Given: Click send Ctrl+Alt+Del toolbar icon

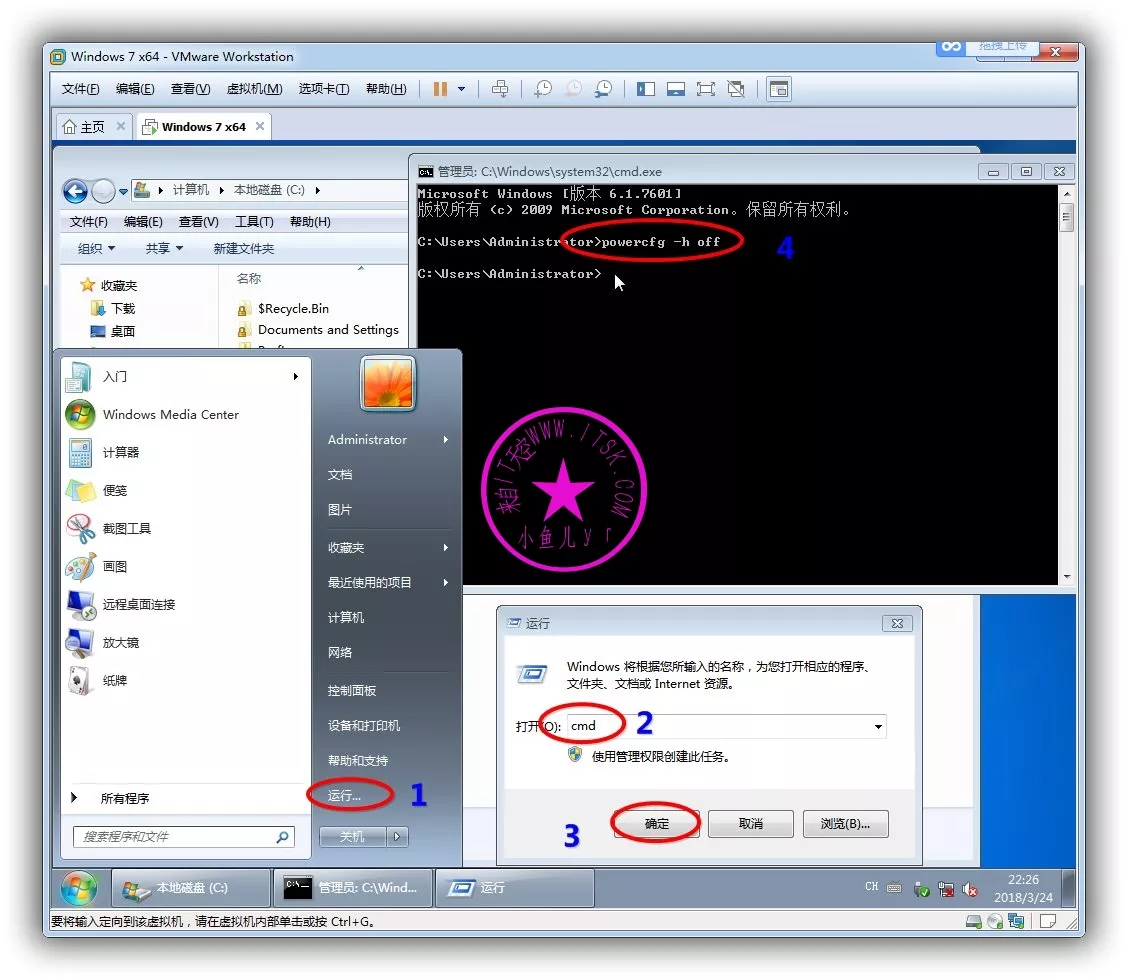Looking at the screenshot, I should pos(500,89).
